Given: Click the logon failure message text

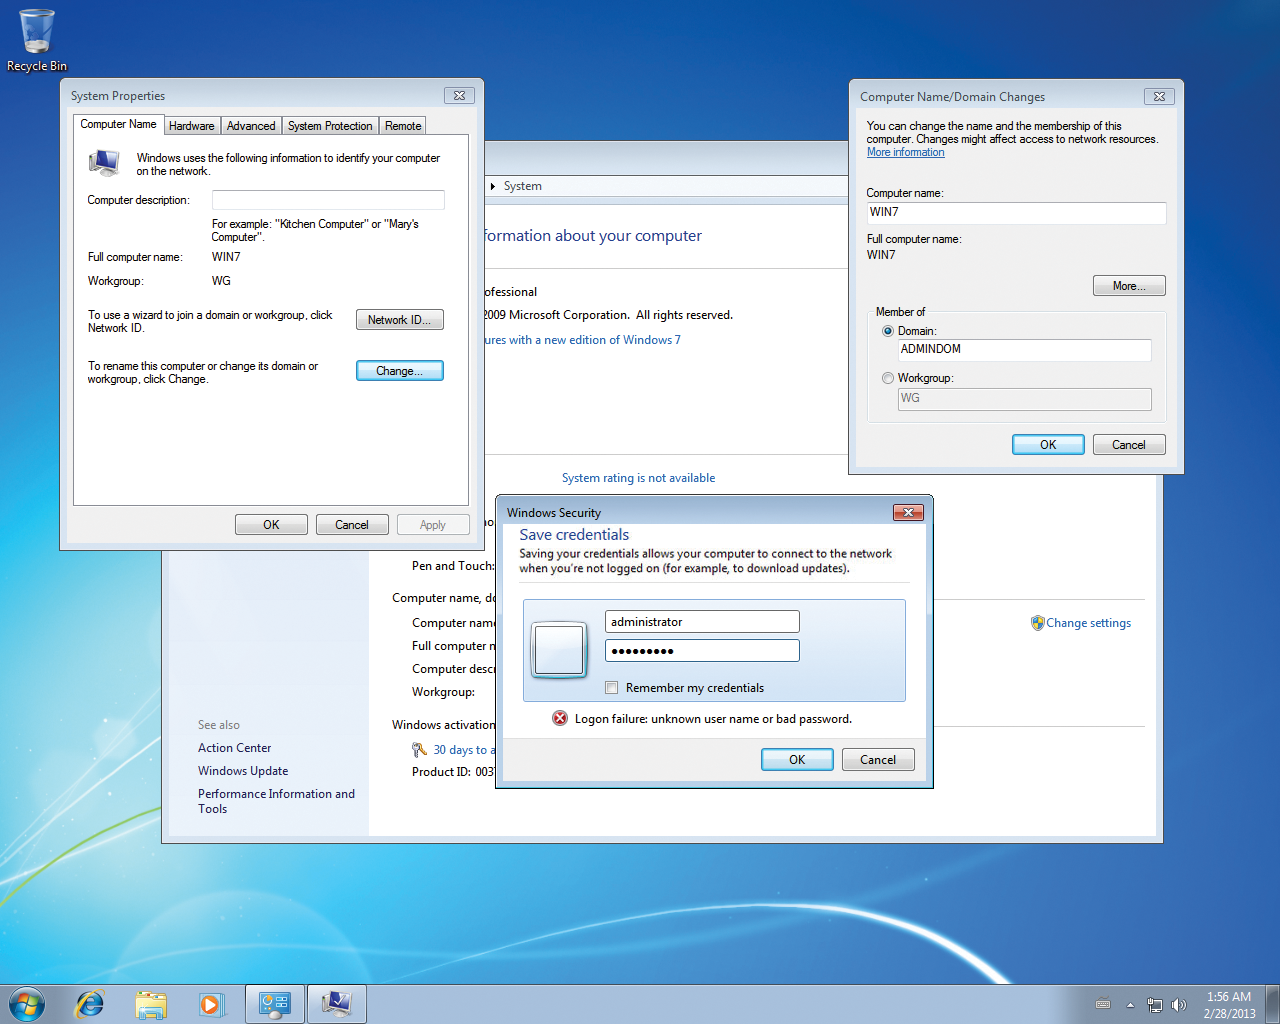Looking at the screenshot, I should [713, 719].
